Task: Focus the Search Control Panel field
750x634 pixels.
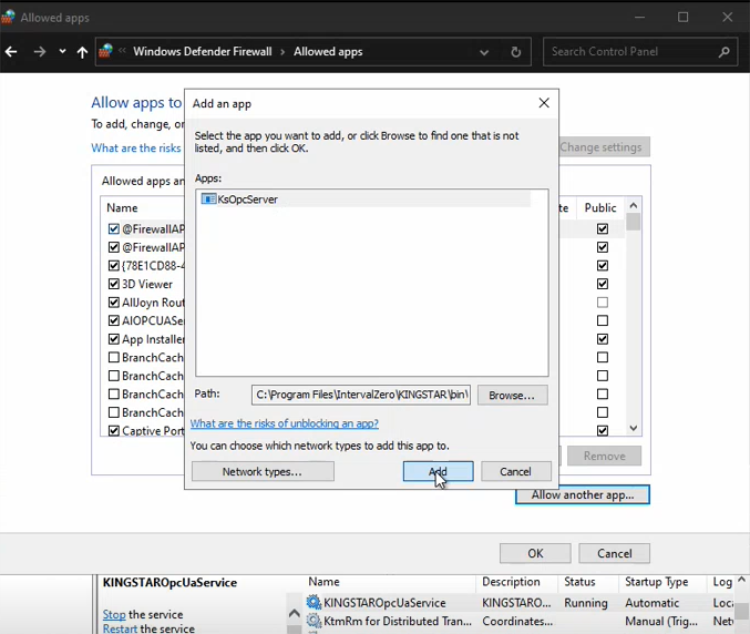Action: click(640, 52)
